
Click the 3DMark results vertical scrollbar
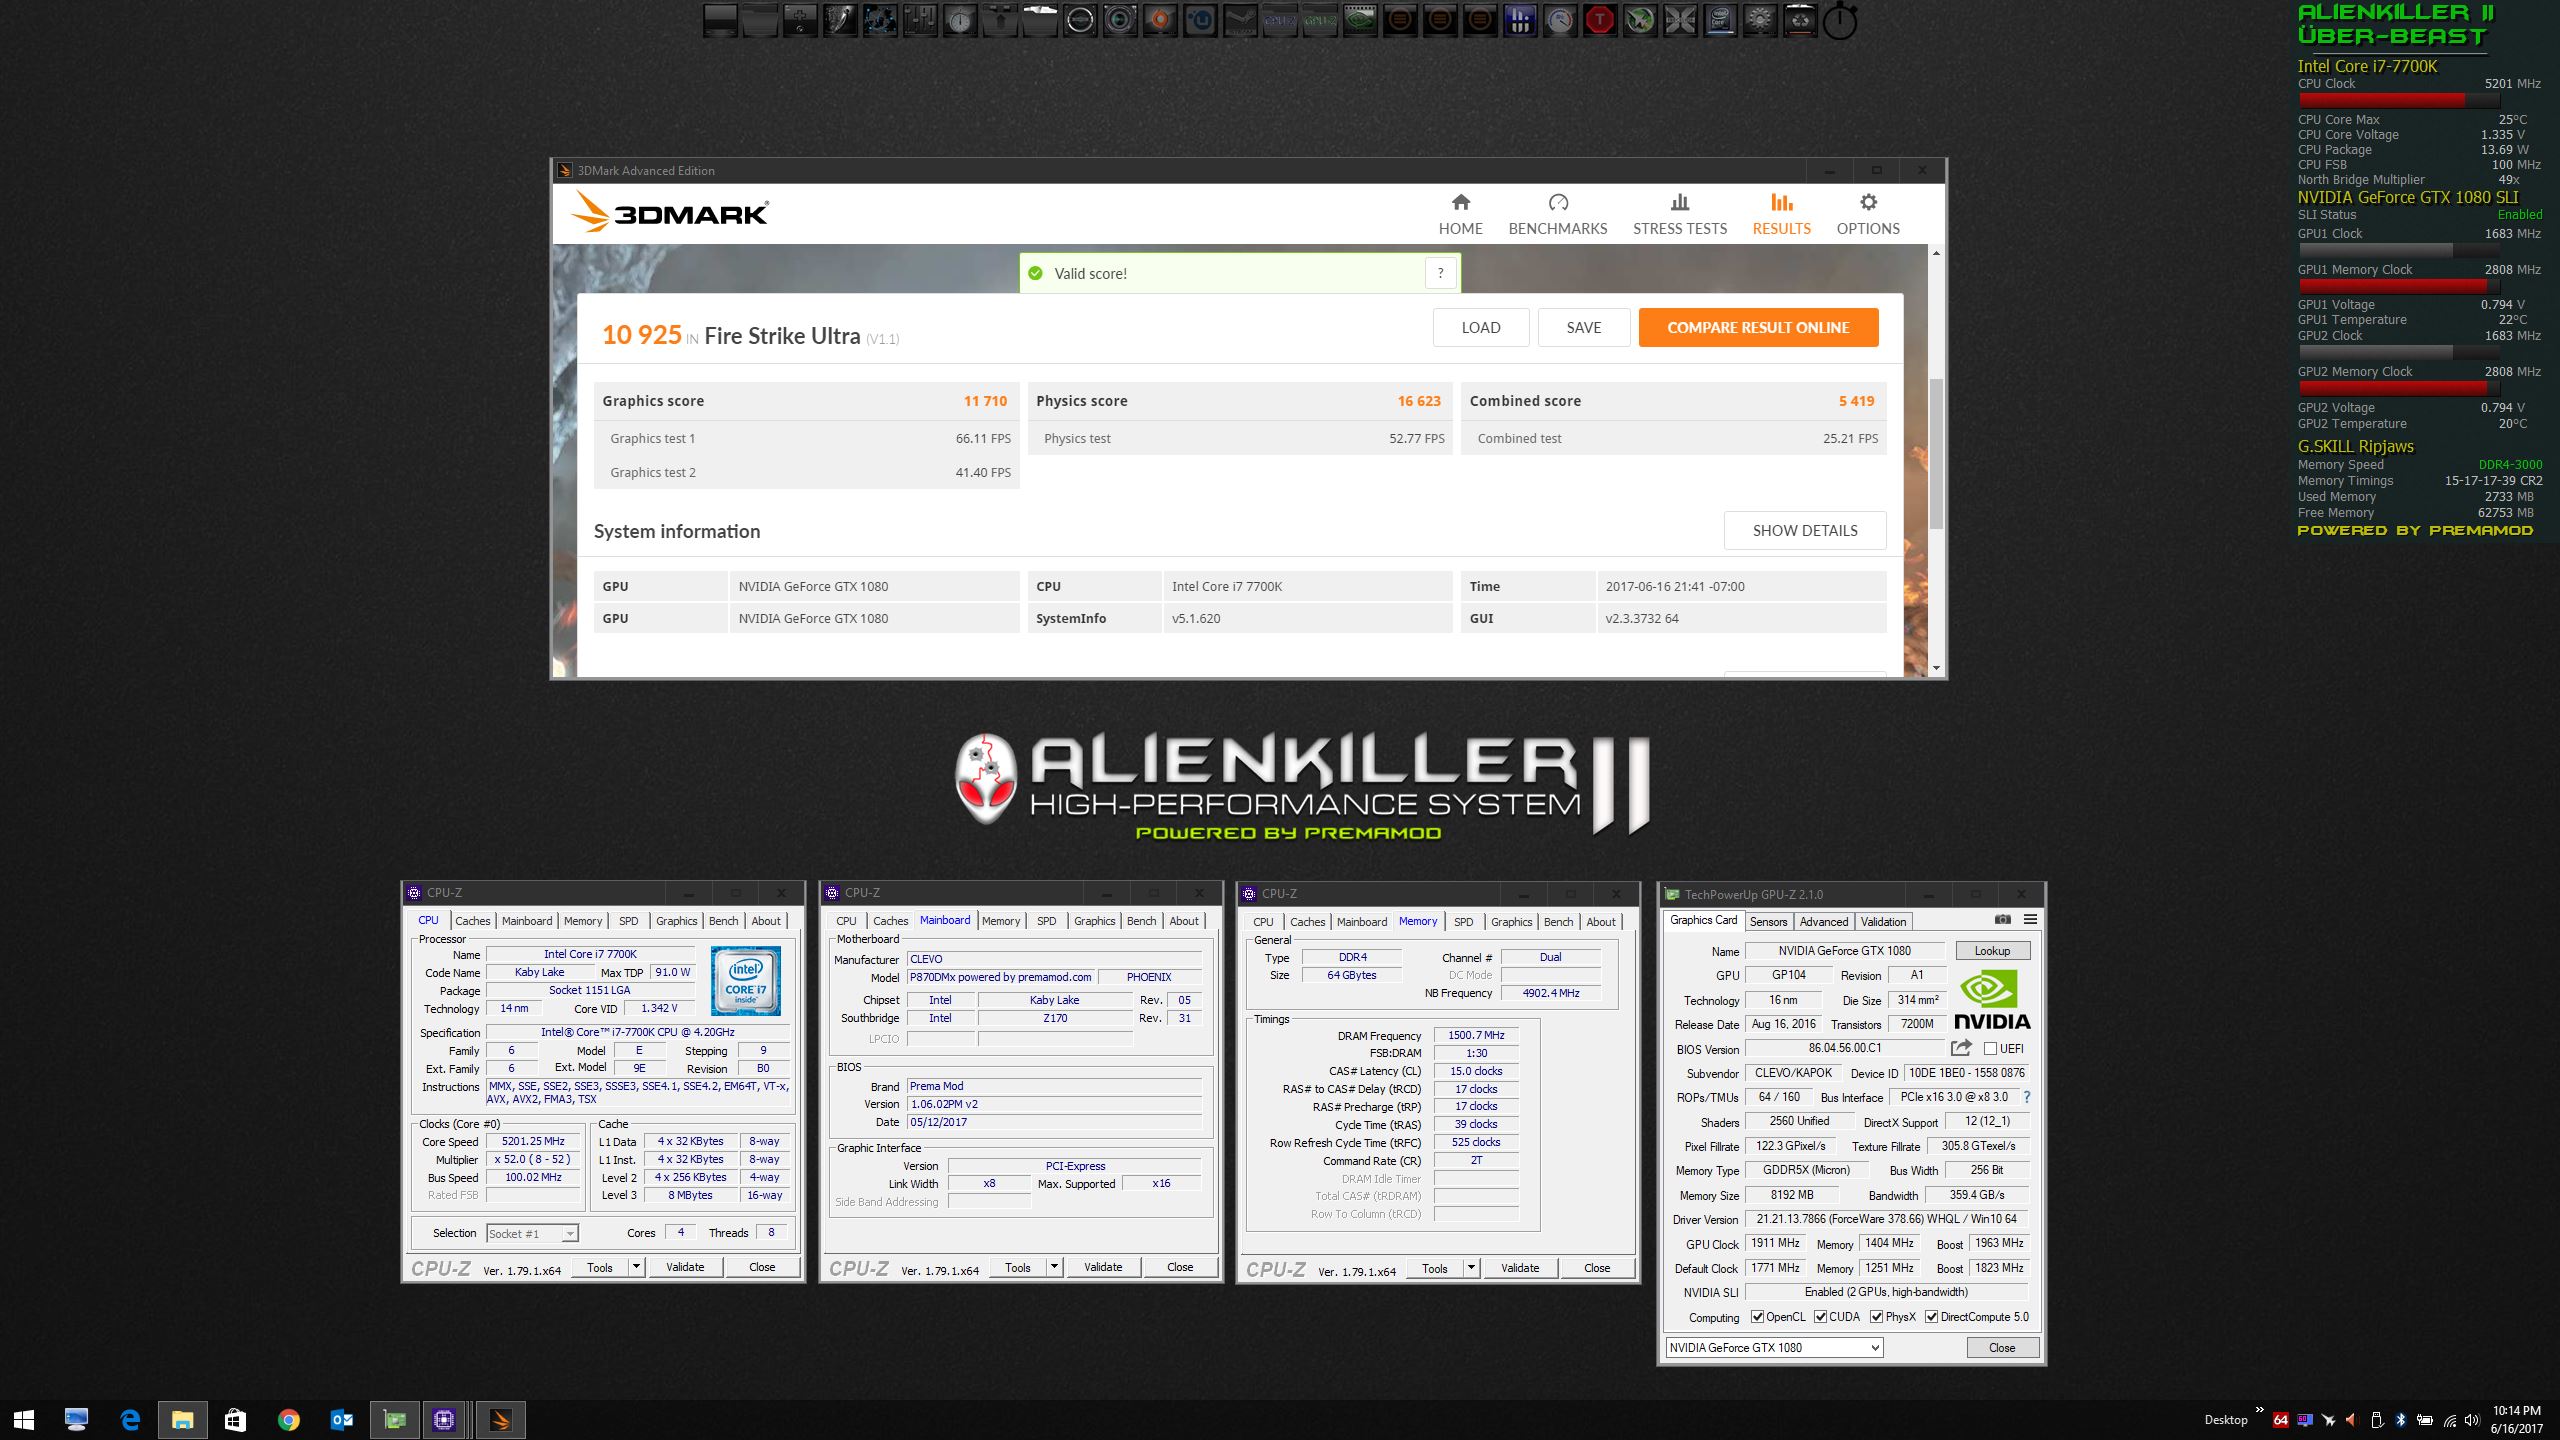pyautogui.click(x=1936, y=455)
